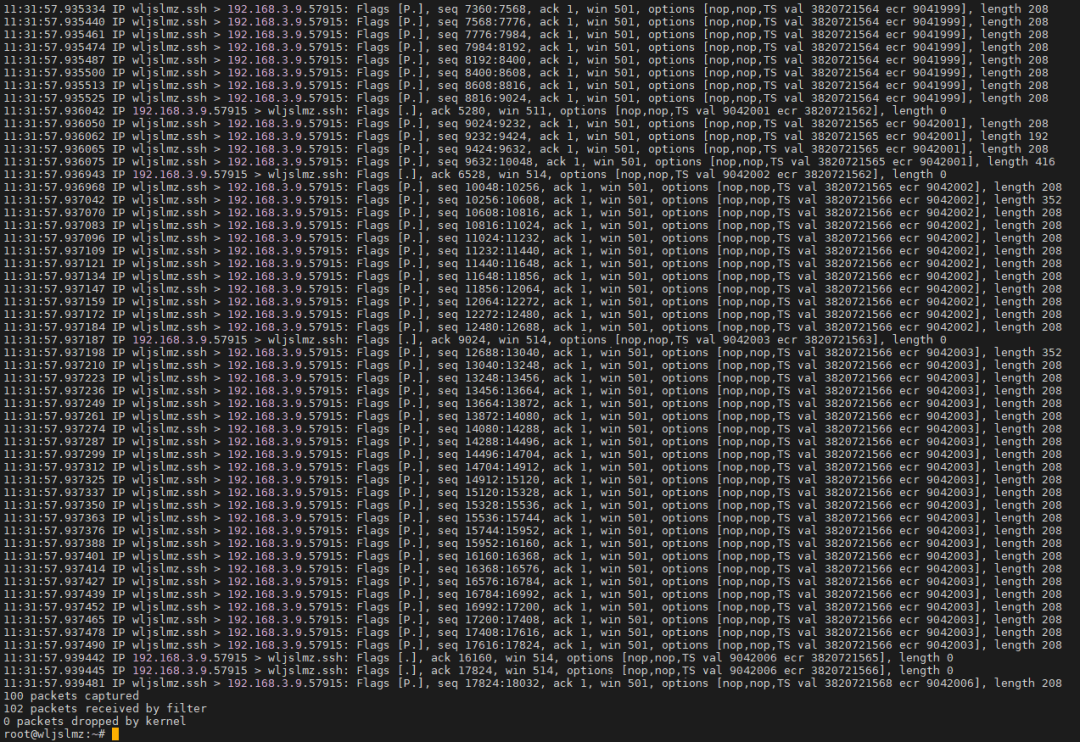Click the timestamp 11:31:57.936042

pyautogui.click(x=54, y=111)
